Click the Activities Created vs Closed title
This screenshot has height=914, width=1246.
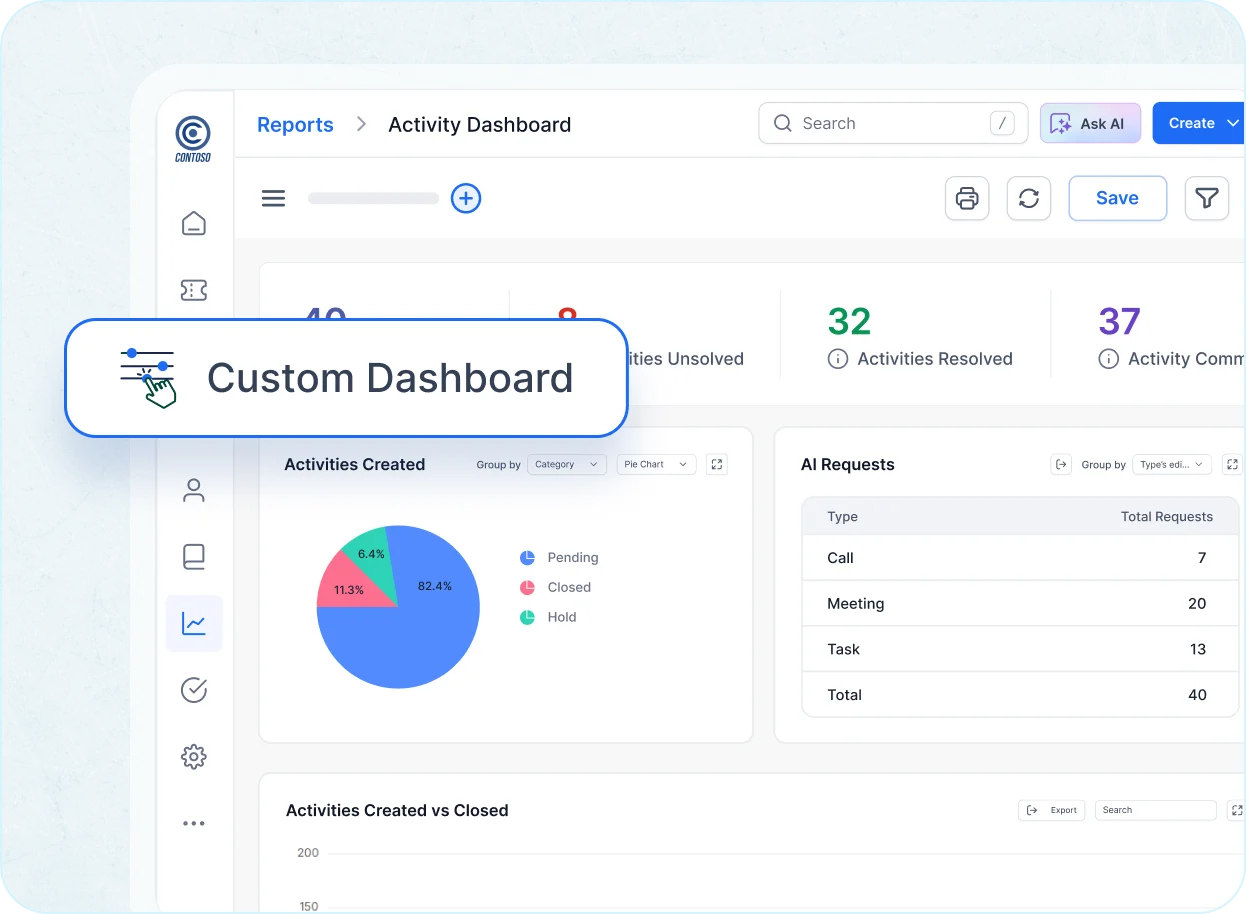(x=397, y=810)
